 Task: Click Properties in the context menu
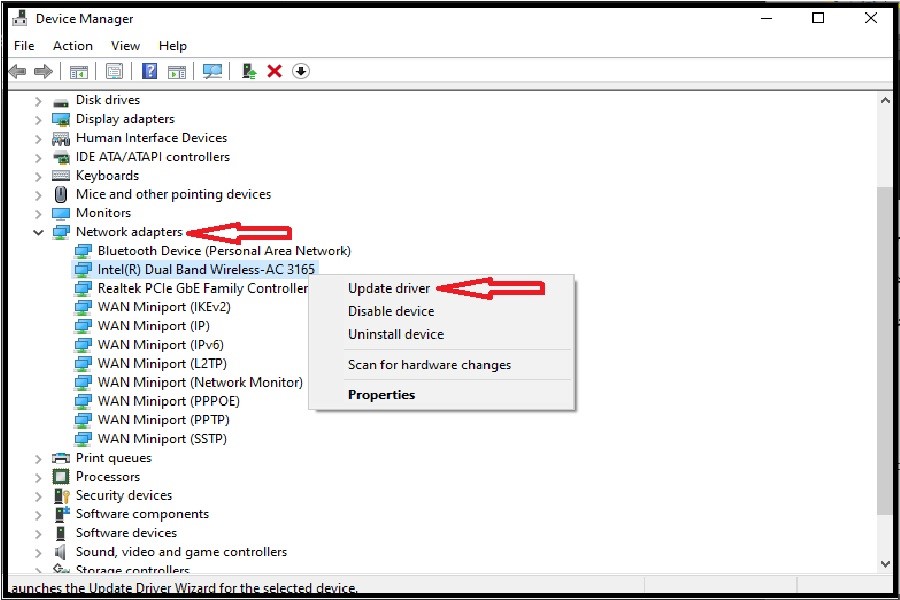coord(381,394)
